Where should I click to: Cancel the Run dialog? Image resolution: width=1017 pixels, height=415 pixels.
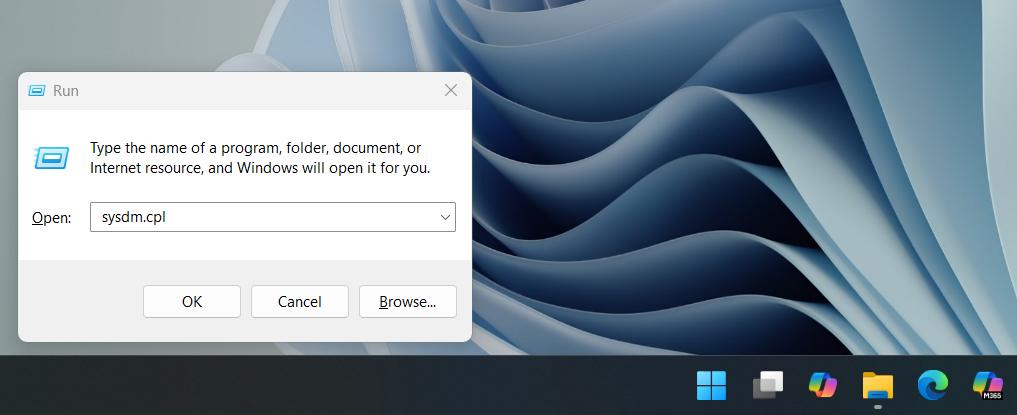click(300, 302)
